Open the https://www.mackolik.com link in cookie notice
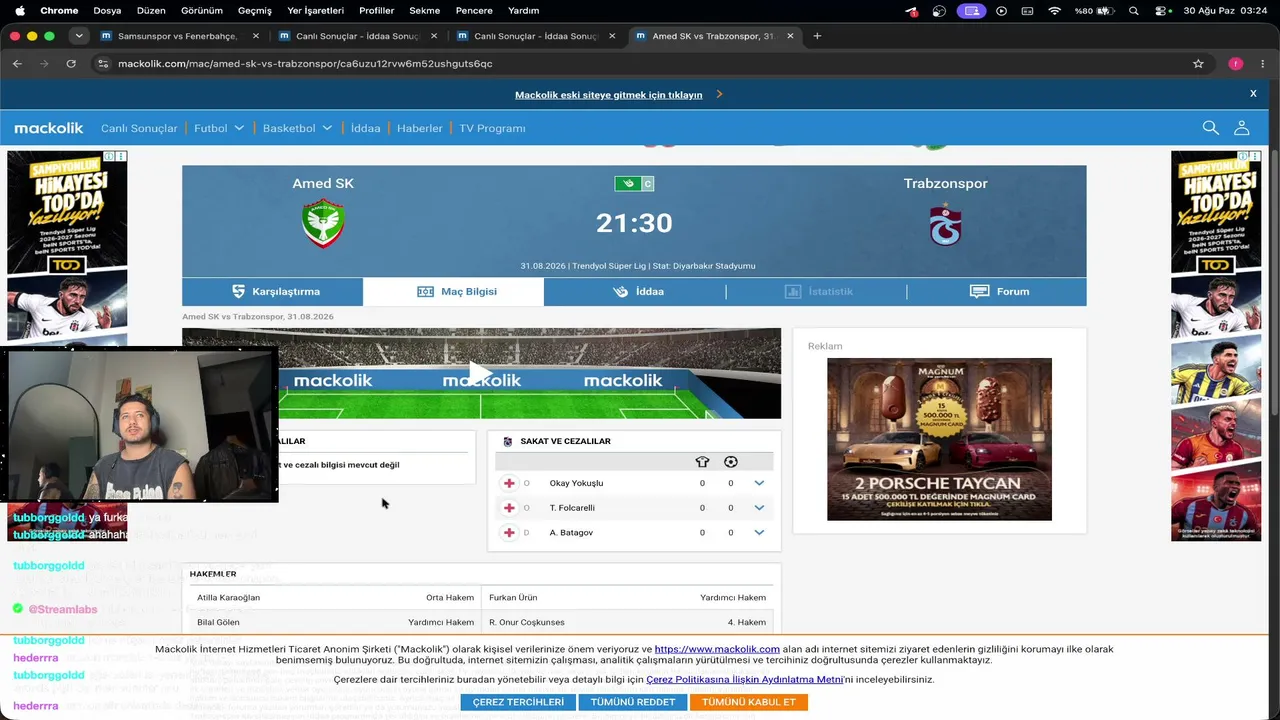 (717, 649)
